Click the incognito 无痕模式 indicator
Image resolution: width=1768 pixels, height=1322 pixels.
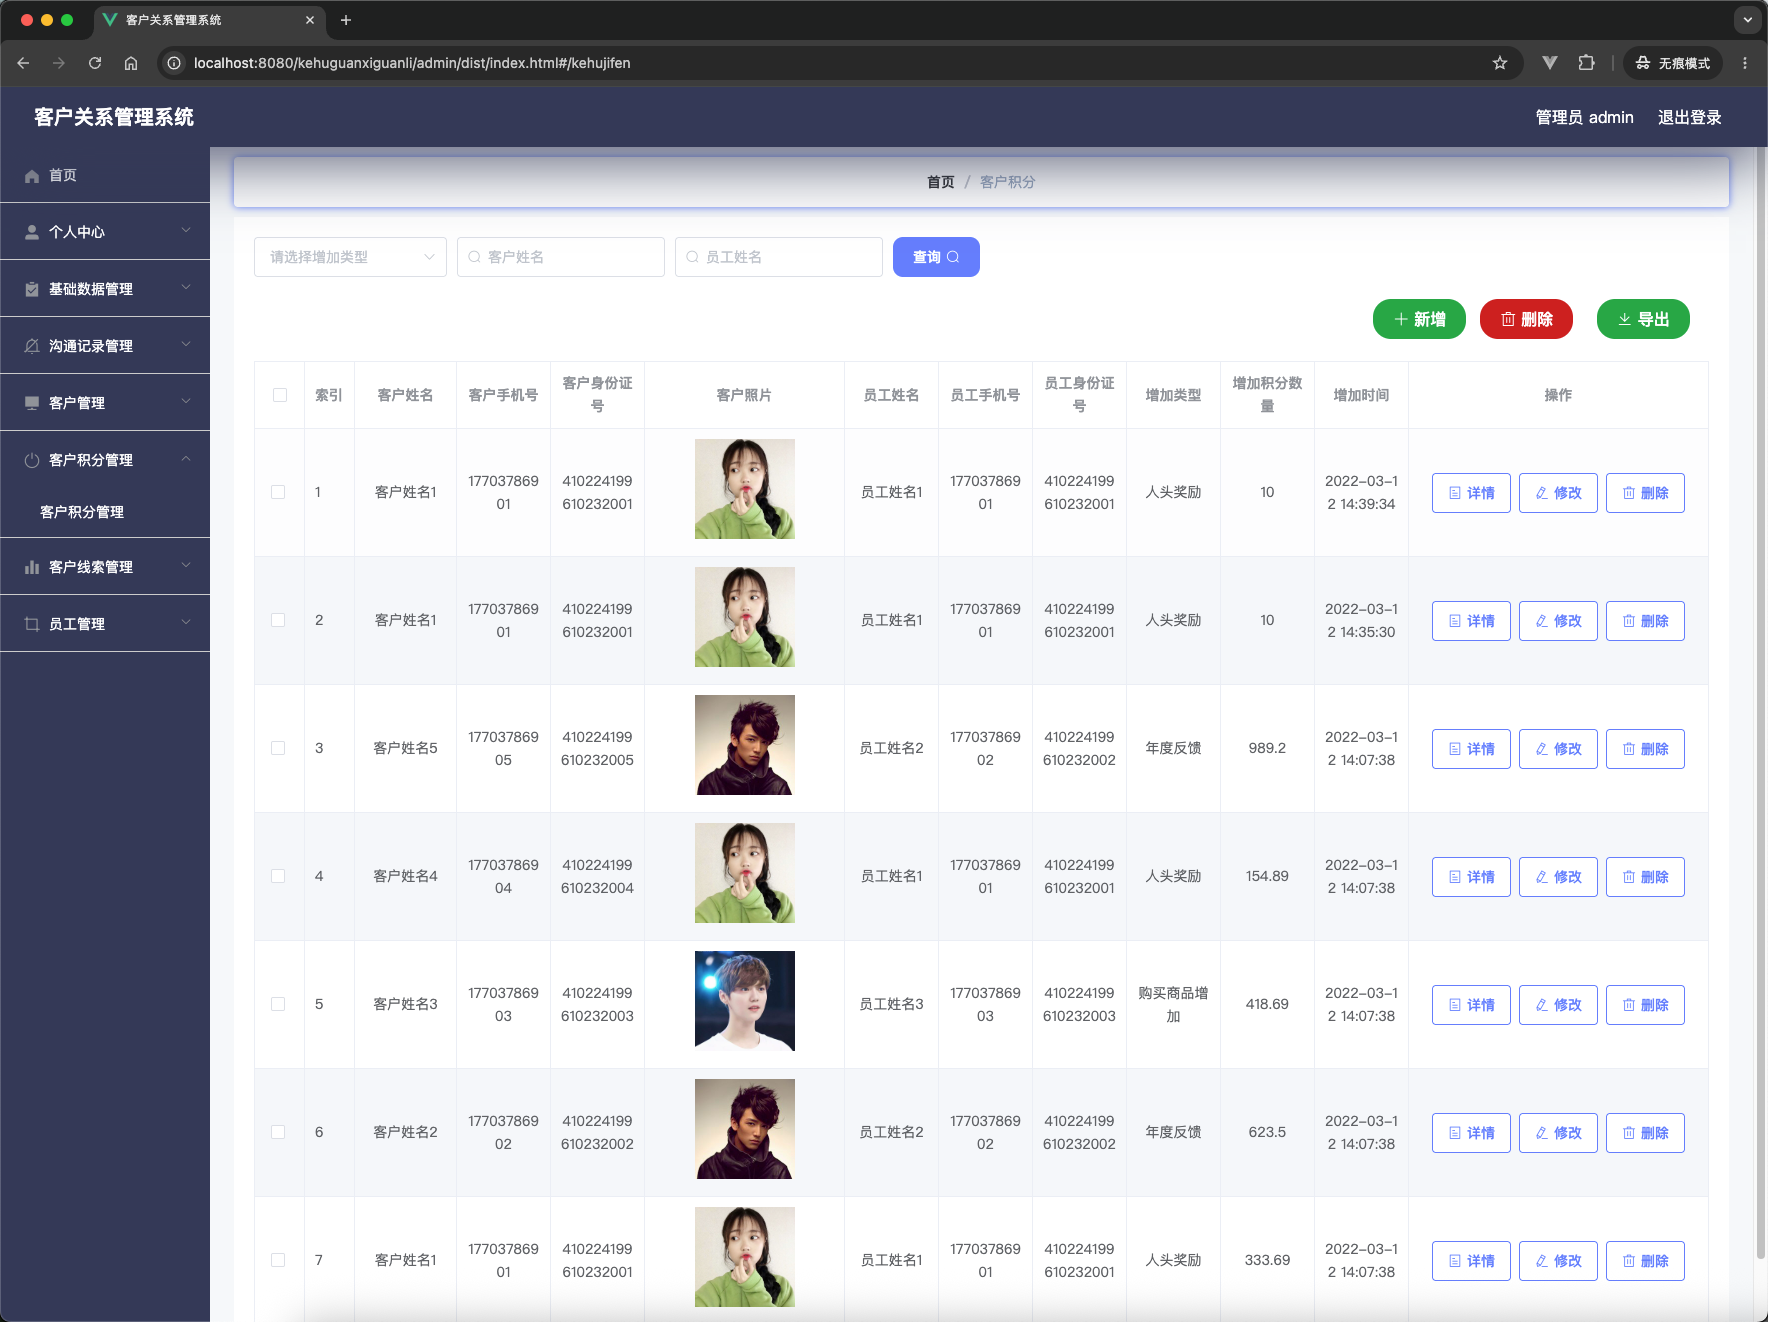1673,63
